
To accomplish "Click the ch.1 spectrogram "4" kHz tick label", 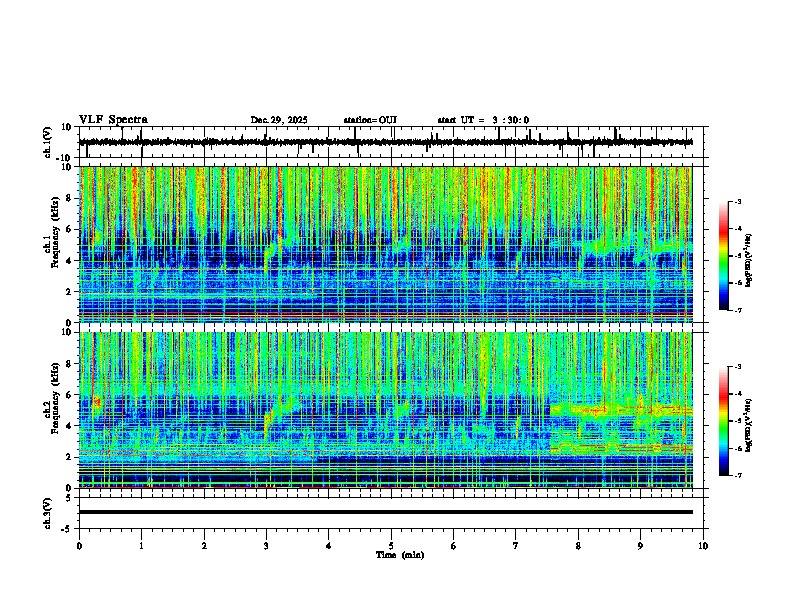I will pos(70,261).
